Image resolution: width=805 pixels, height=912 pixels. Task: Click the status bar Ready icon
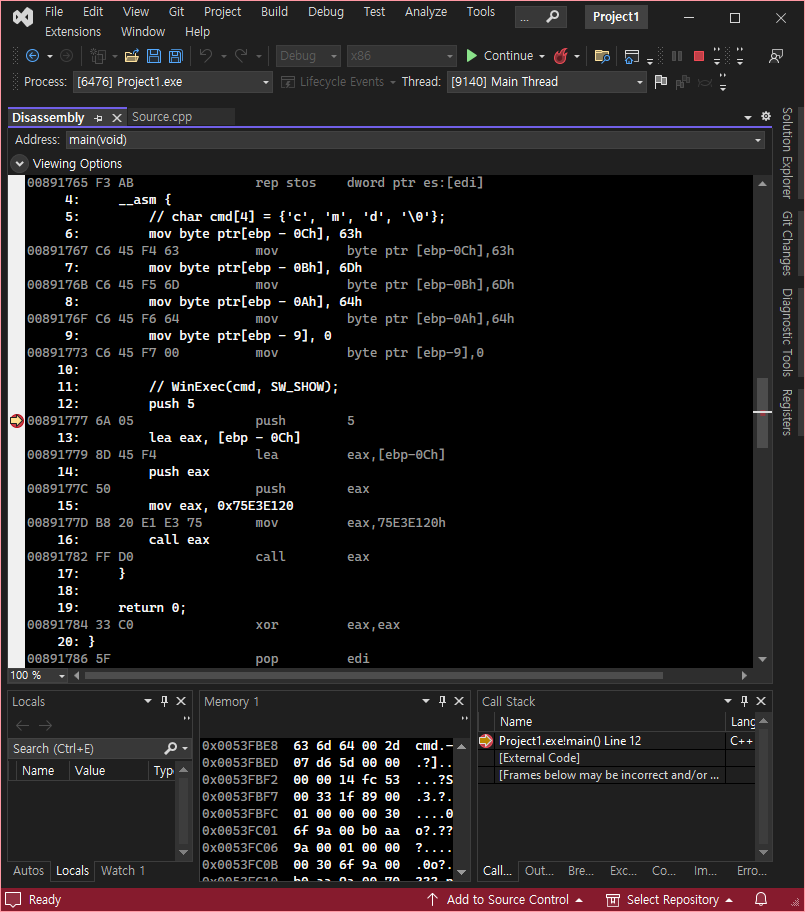coord(13,900)
